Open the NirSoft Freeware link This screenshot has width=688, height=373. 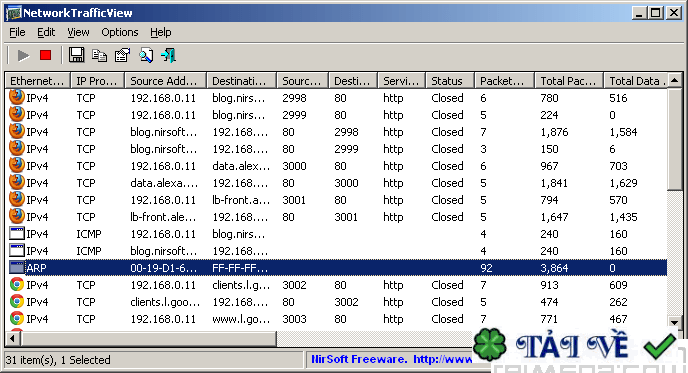391,359
